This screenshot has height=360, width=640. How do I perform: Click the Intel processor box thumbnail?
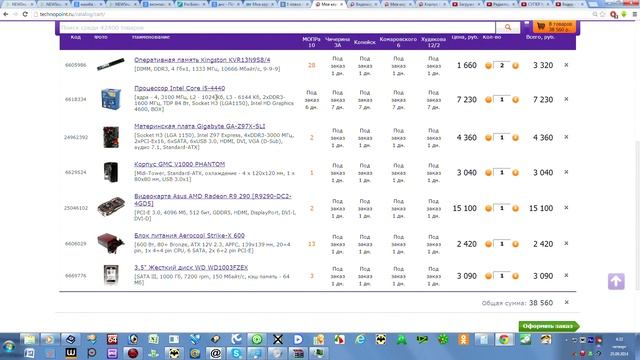tap(111, 99)
